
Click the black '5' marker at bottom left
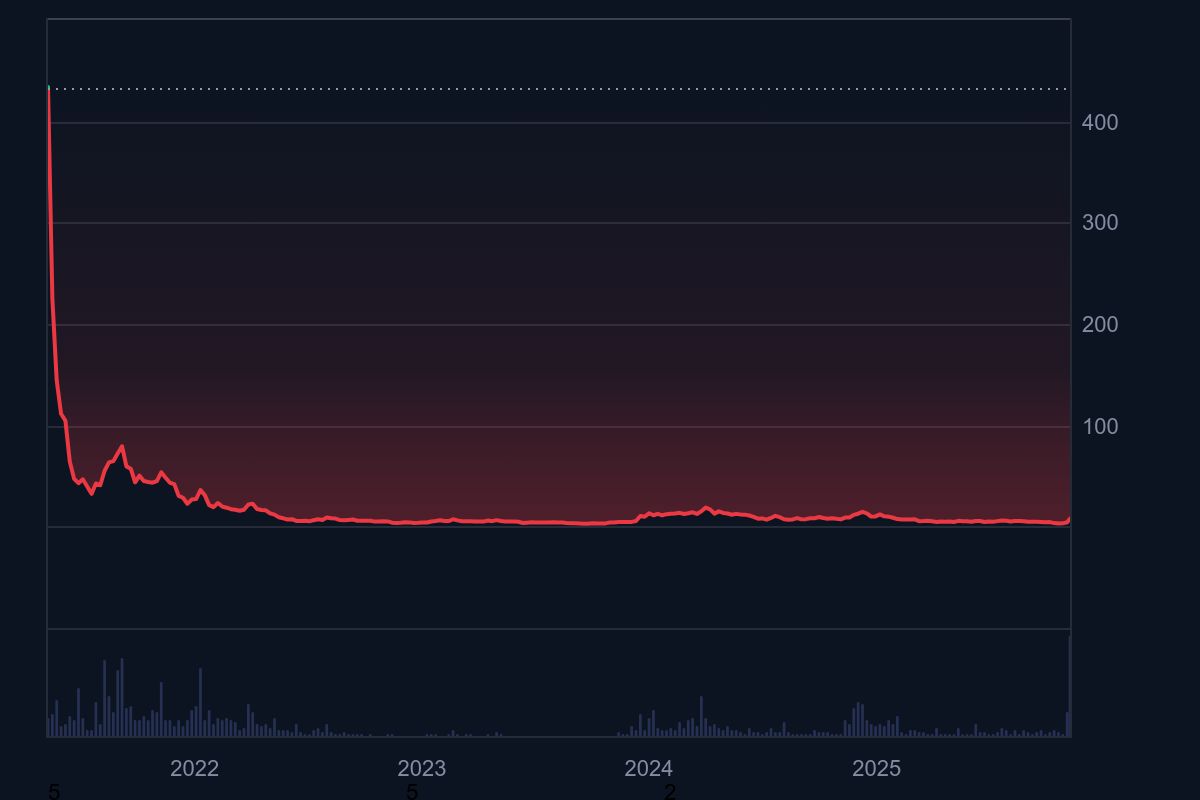[x=54, y=792]
